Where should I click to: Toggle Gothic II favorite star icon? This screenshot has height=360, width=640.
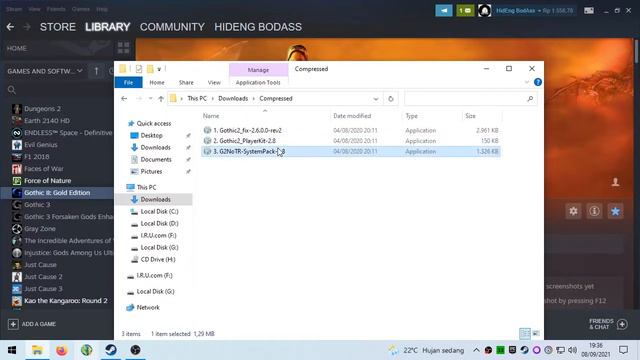click(x=615, y=211)
